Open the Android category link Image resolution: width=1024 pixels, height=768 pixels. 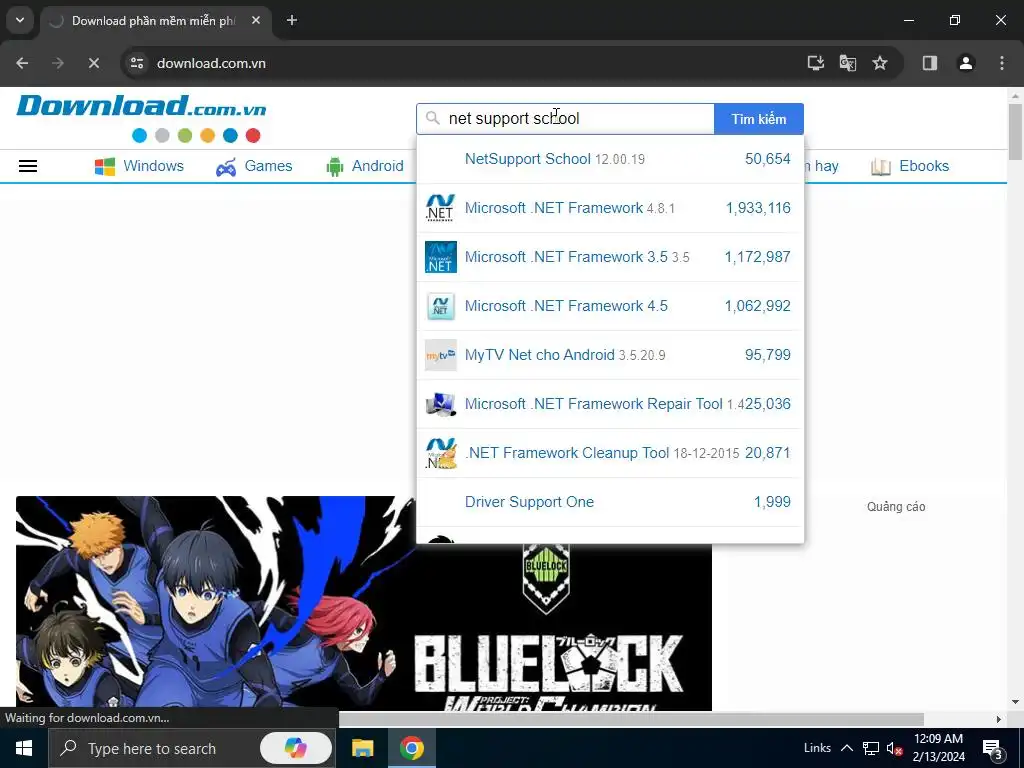(377, 166)
